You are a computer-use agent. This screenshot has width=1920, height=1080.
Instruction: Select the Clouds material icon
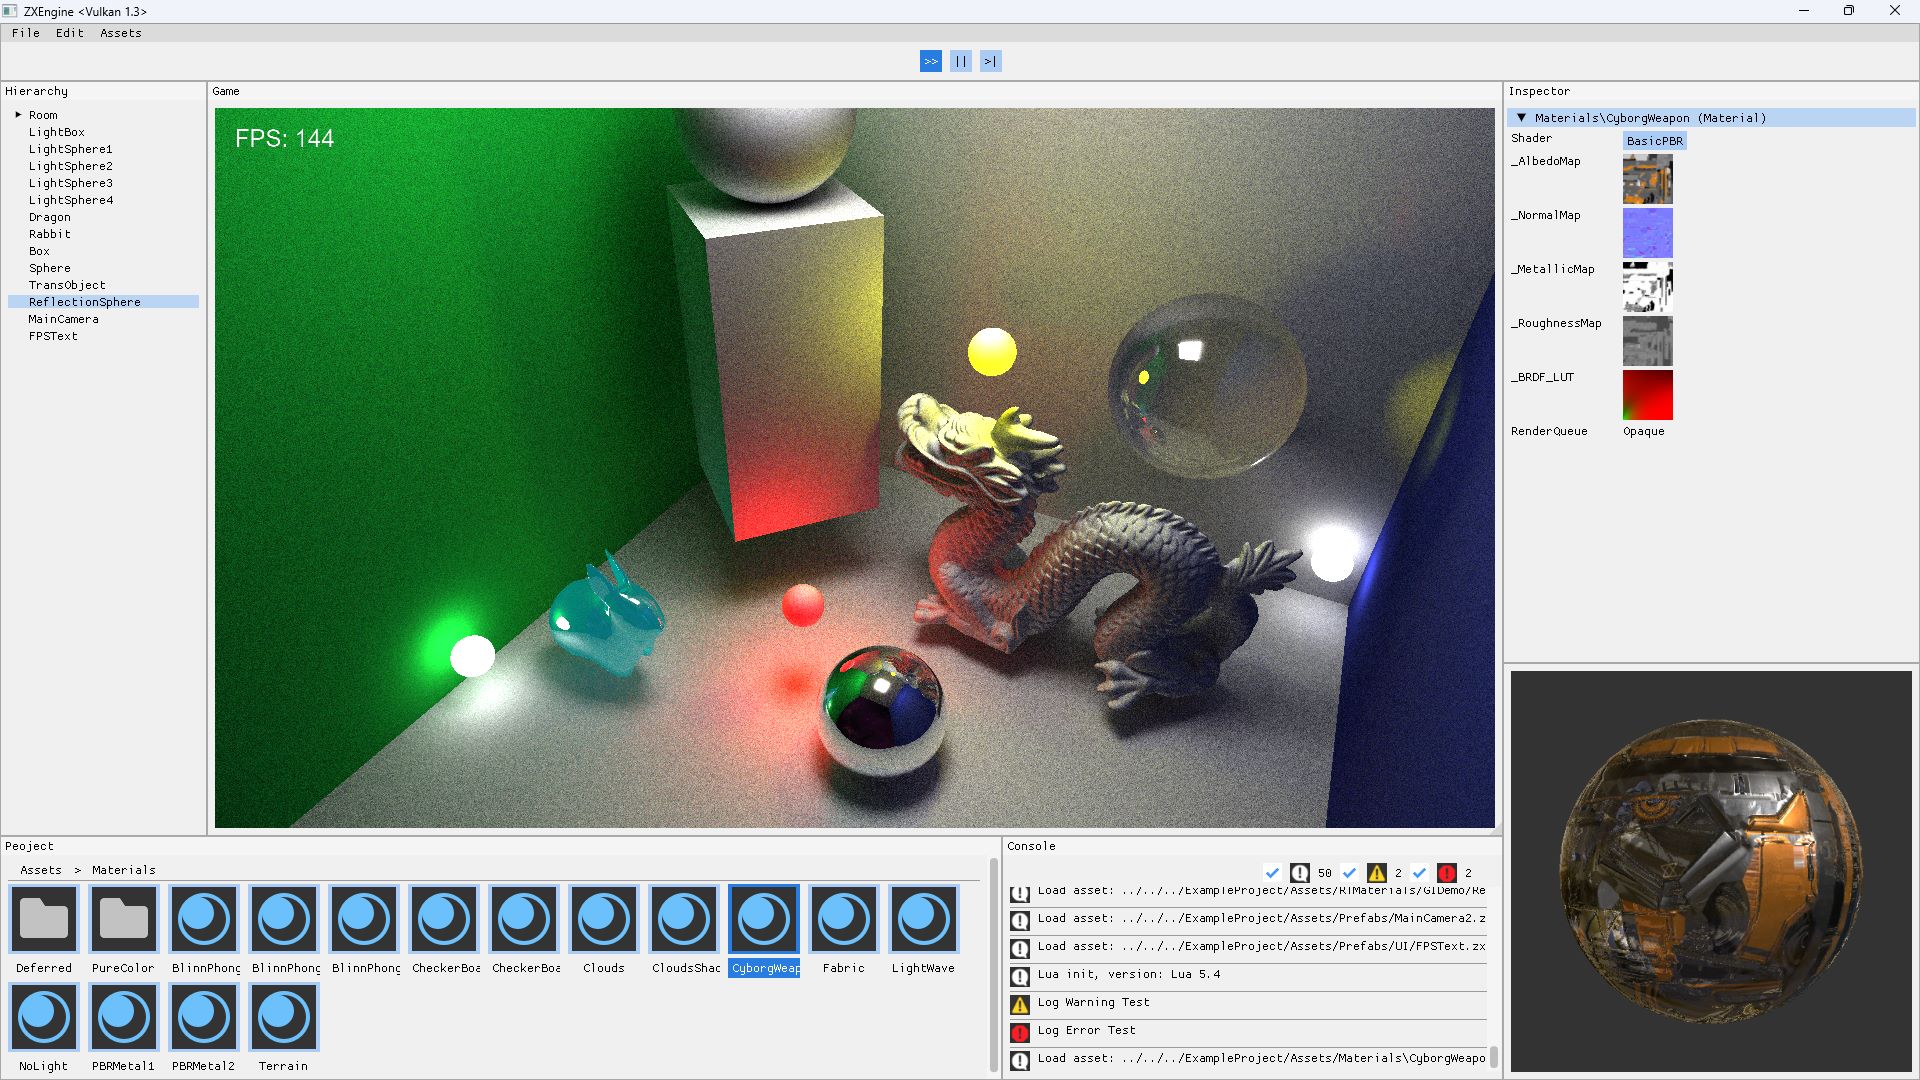tap(603, 918)
